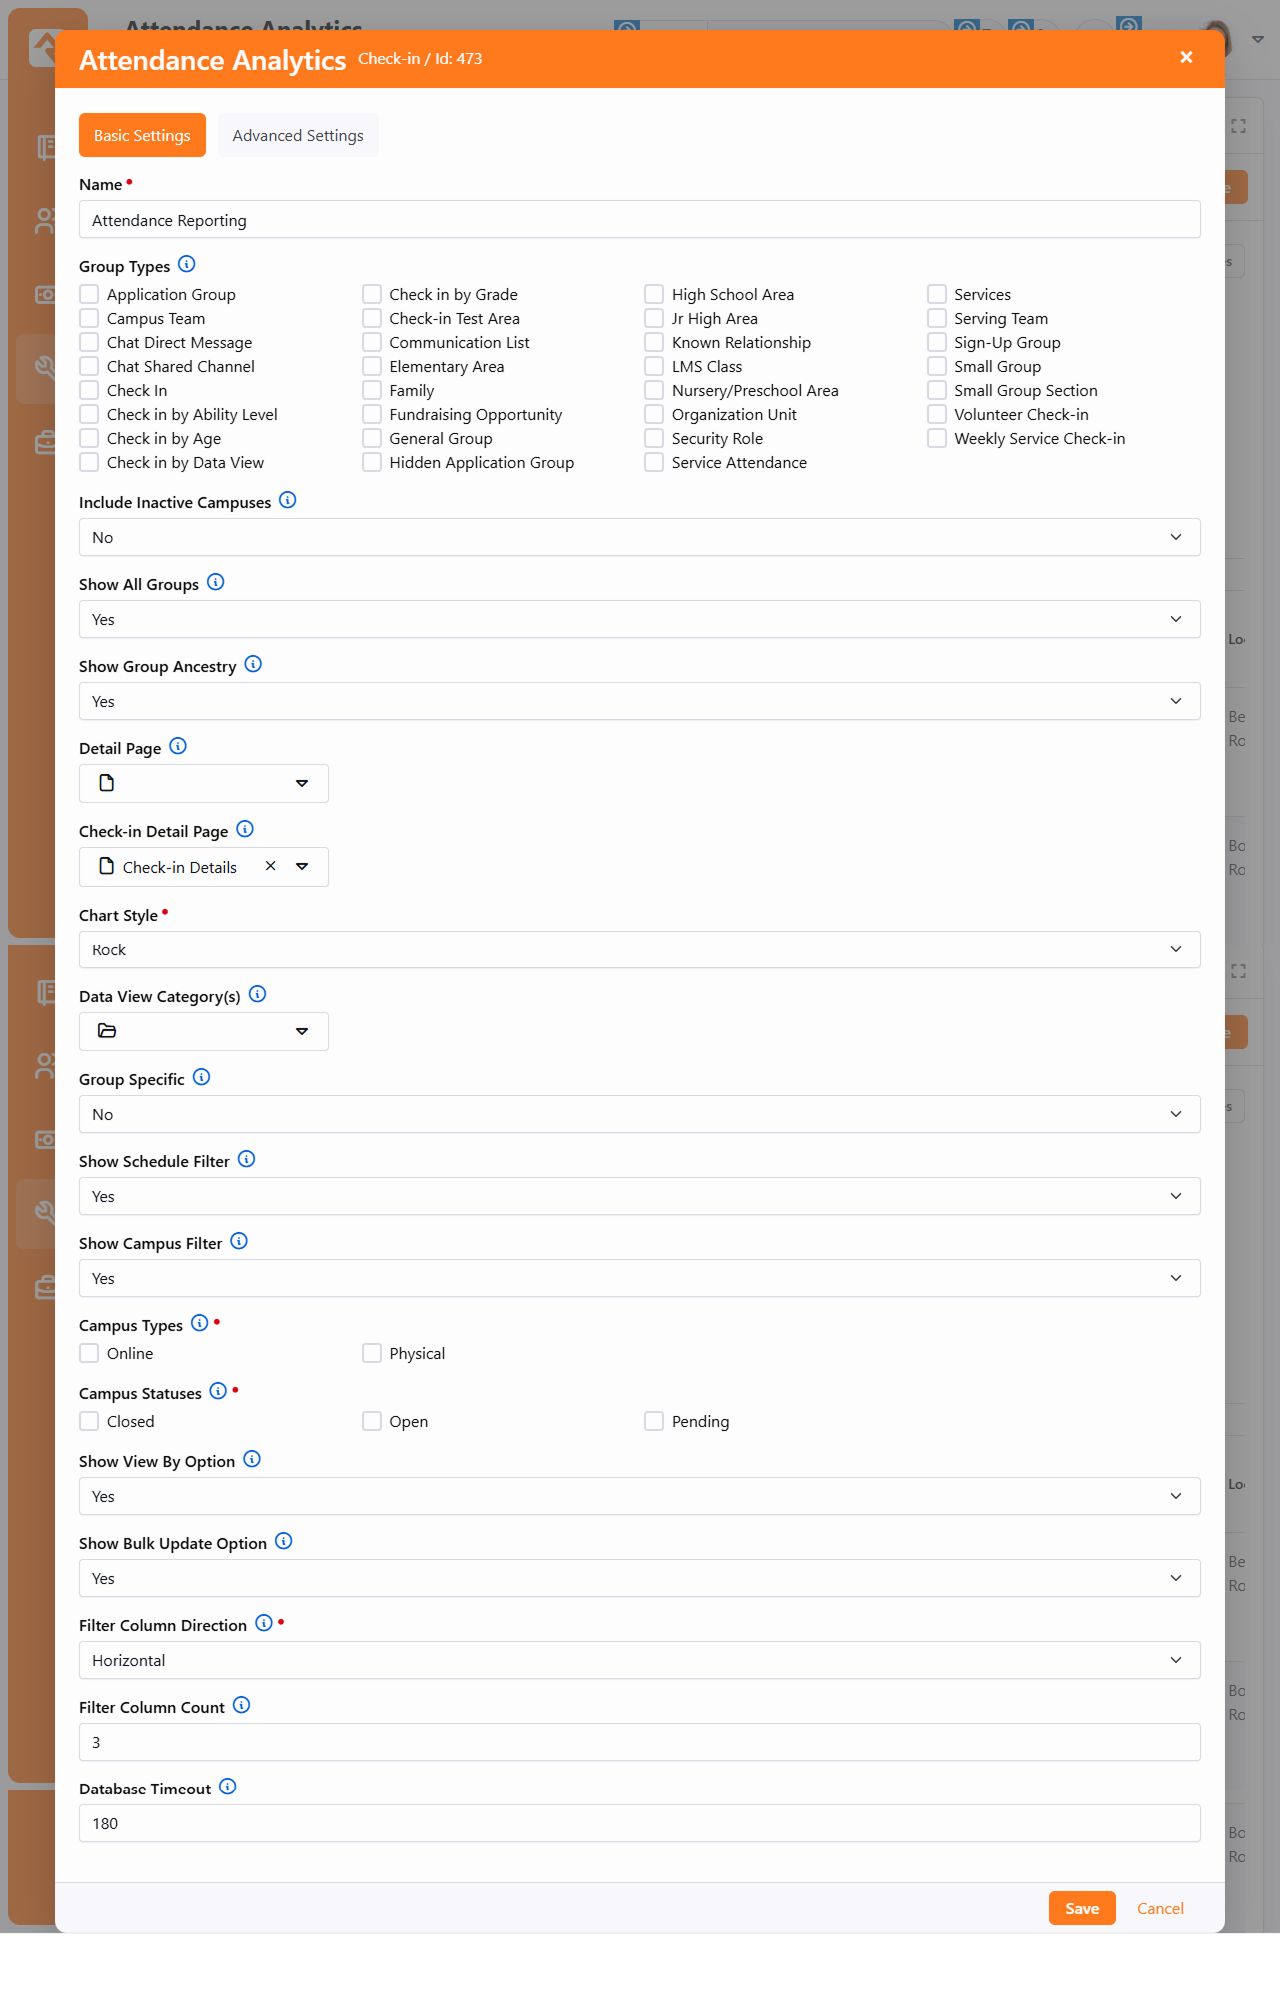Click the Group Types info icon
The width and height of the screenshot is (1280, 2015).
186,265
